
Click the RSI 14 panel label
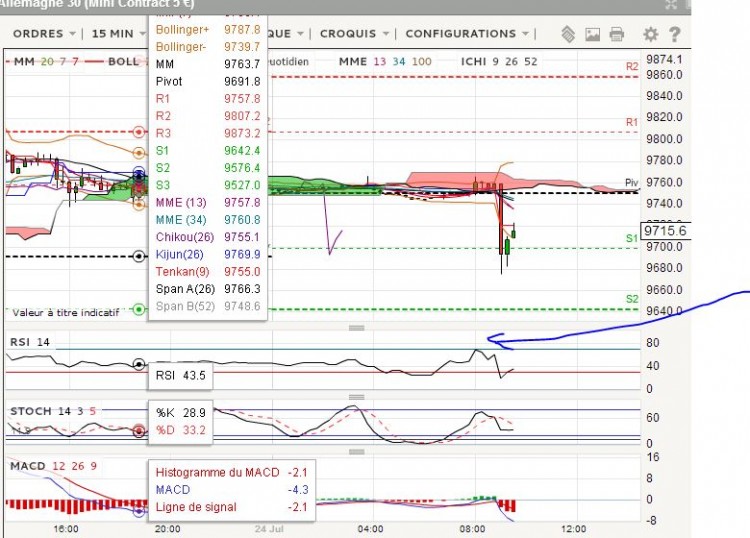coord(30,342)
